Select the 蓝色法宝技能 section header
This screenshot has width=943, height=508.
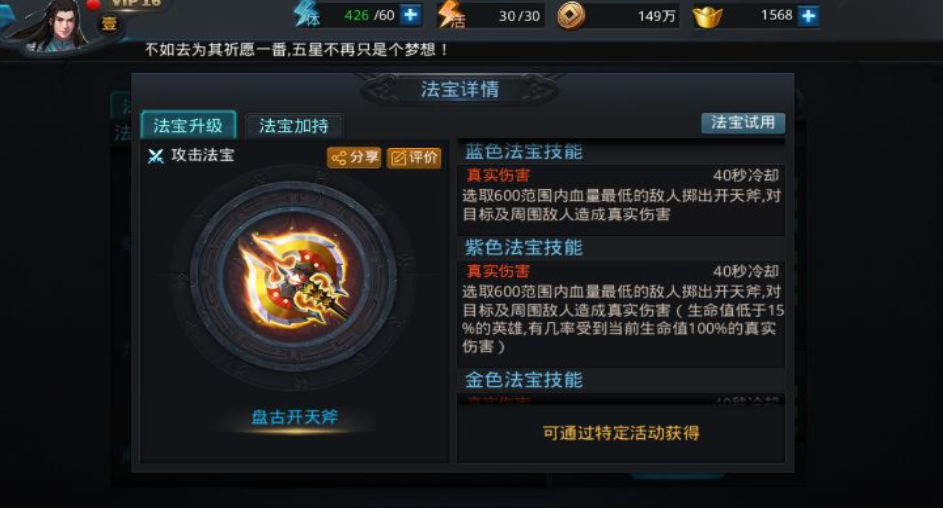tap(524, 151)
